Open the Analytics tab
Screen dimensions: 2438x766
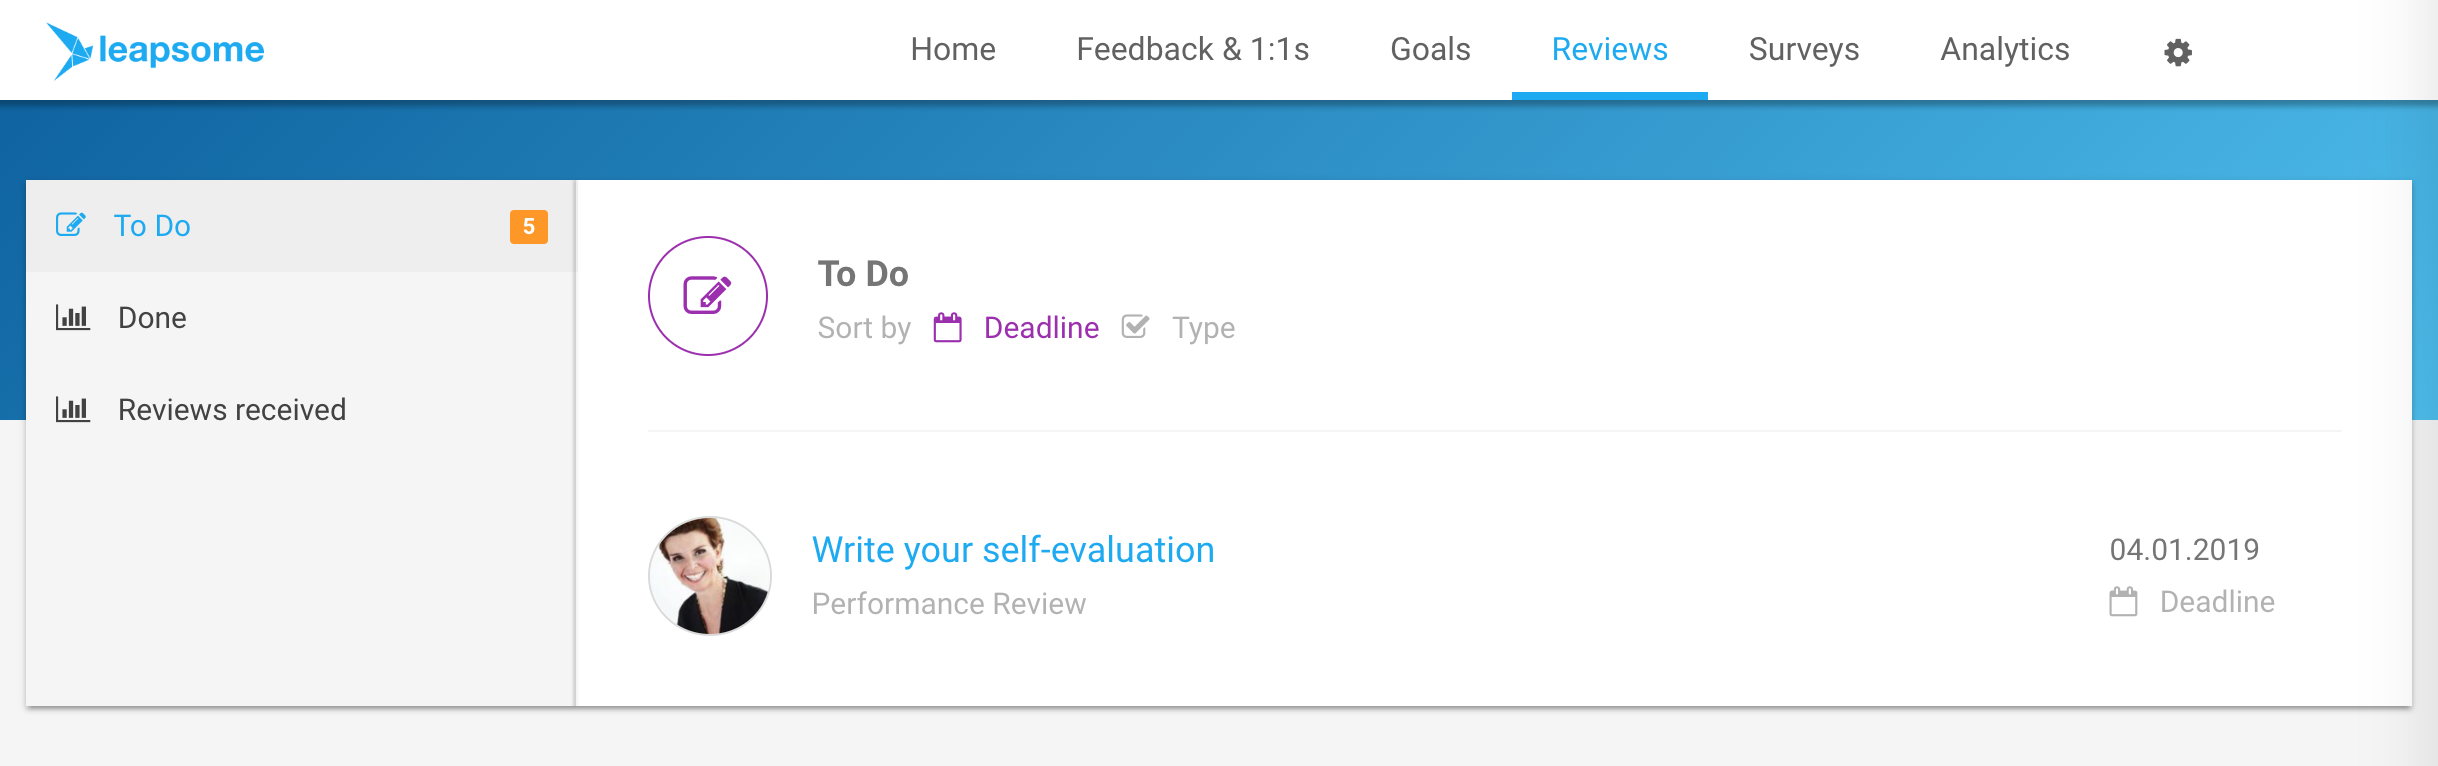[x=2005, y=49]
